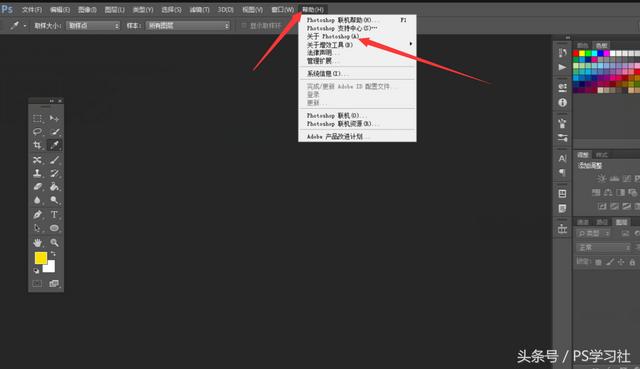
Task: Open the Brush presets panel icon
Action: coord(562,138)
